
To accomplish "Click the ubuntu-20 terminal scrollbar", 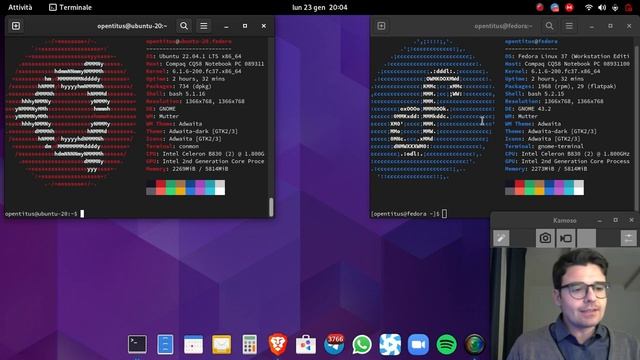I will [271, 207].
